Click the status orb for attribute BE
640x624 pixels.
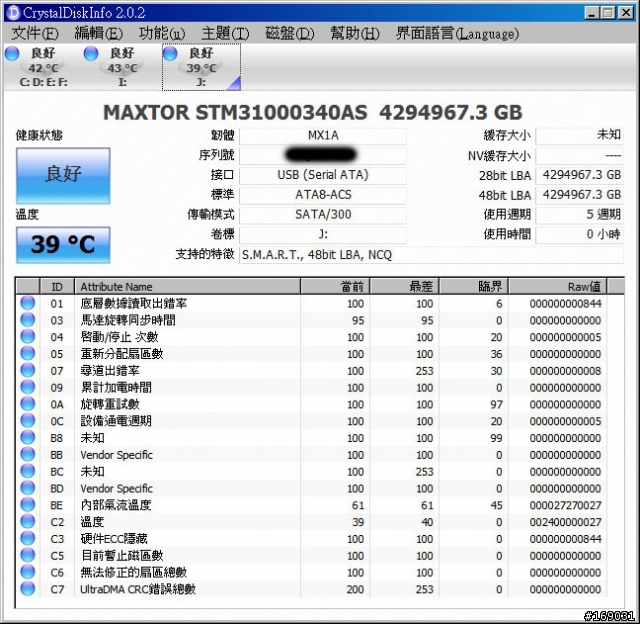click(28, 504)
